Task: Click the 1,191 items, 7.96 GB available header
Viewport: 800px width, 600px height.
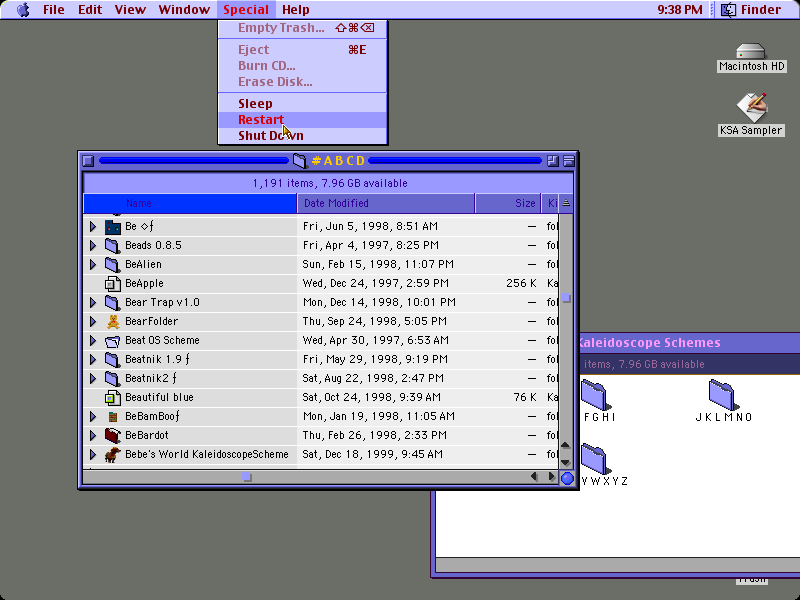Action: point(330,183)
